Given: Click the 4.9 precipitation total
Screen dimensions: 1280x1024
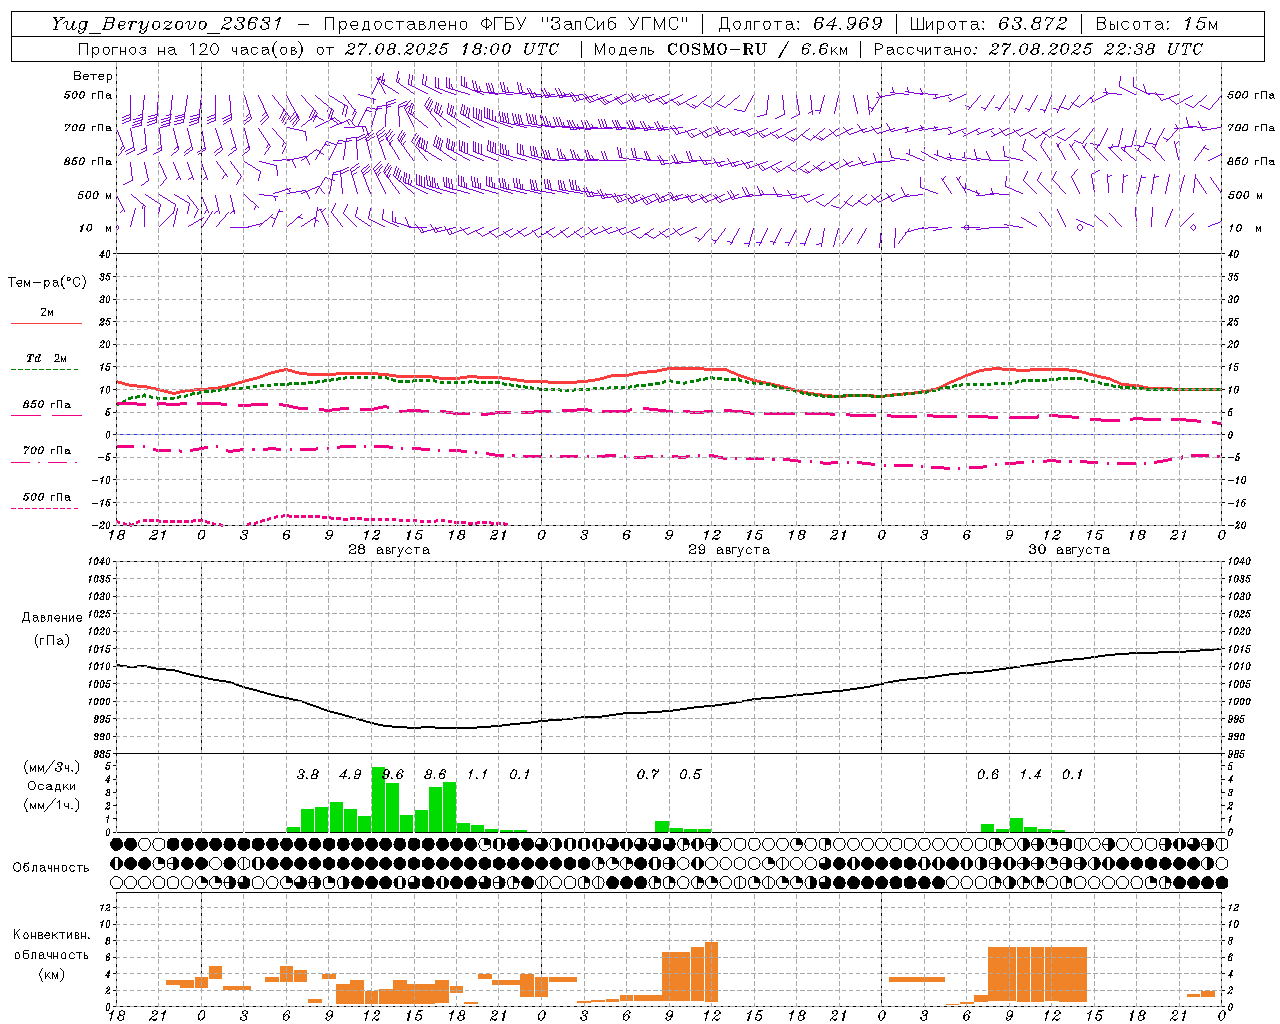Looking at the screenshot, I should click(x=350, y=774).
